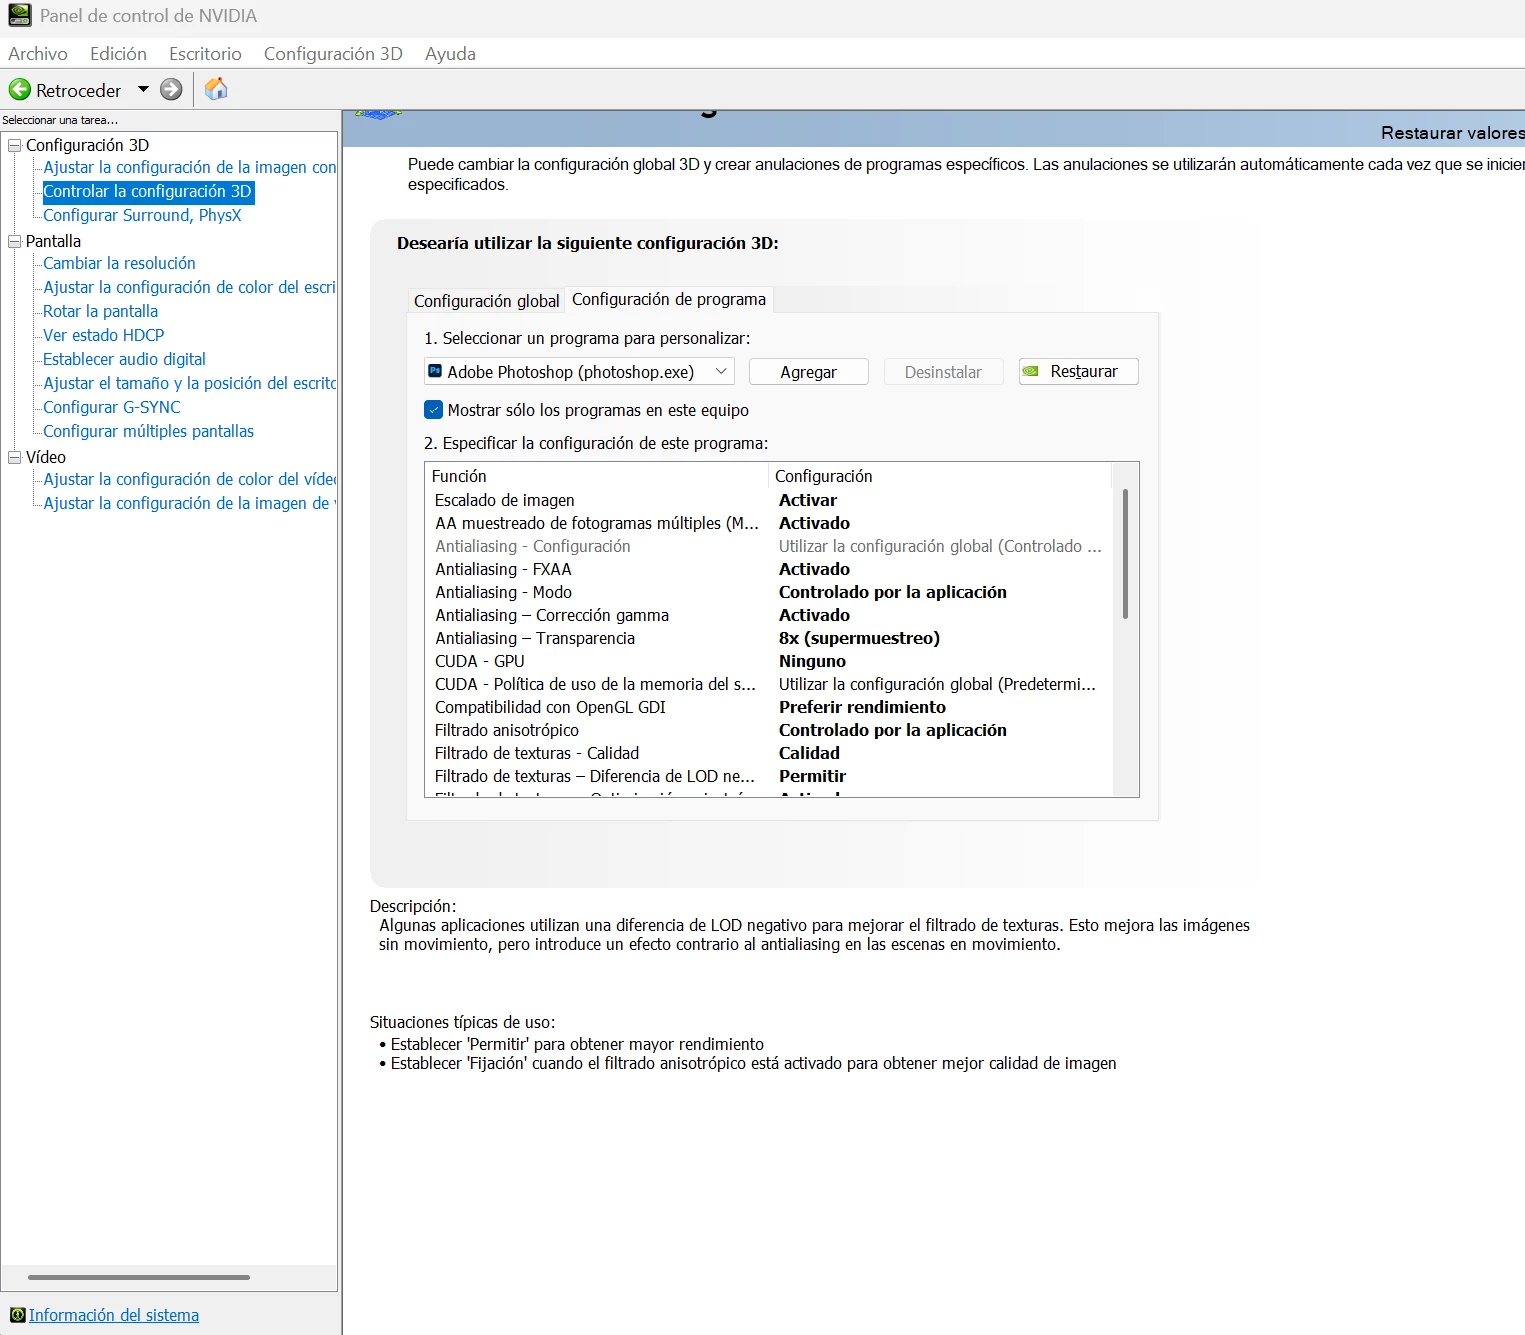Uncheck Mostrar sólo los programas en este equipo

click(x=433, y=410)
